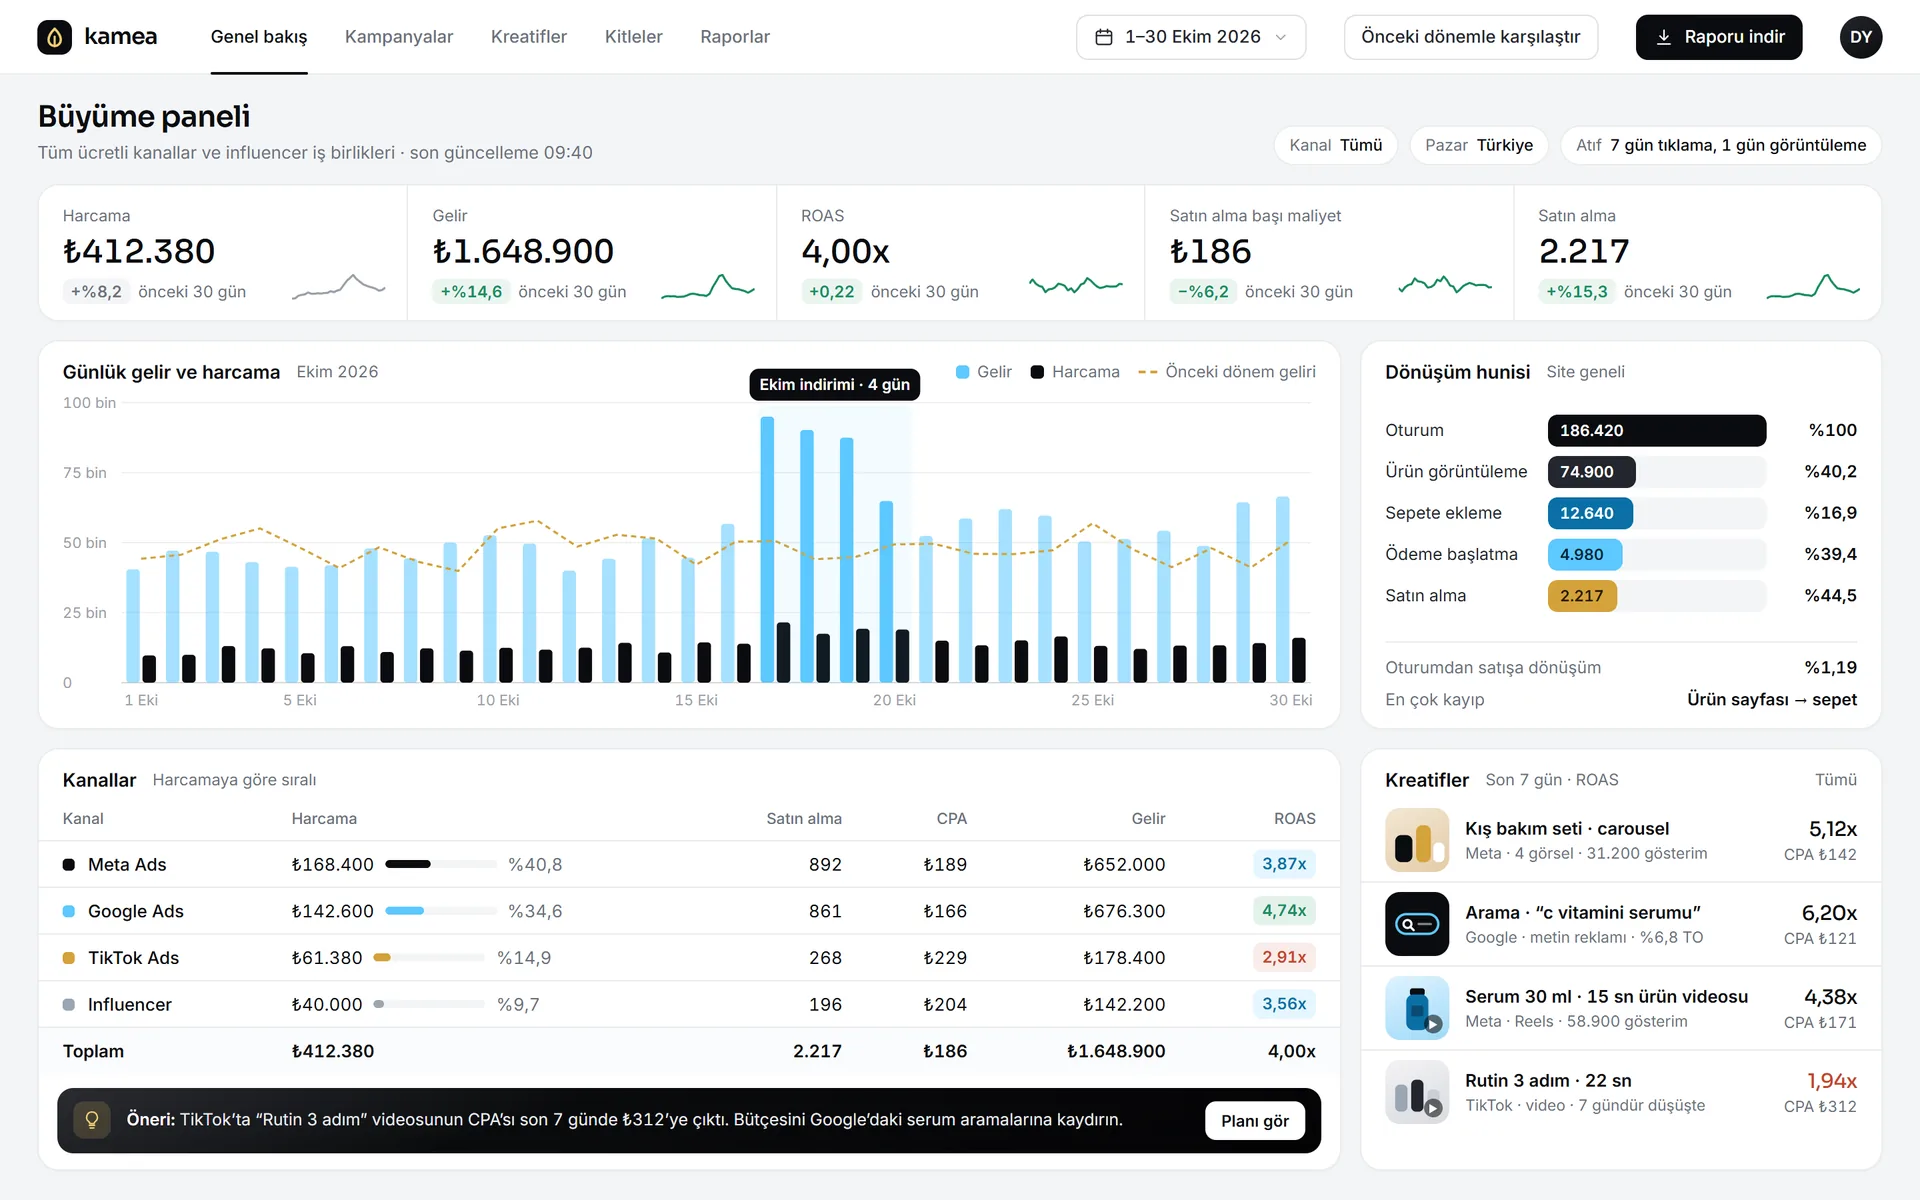Open Rutin 3 adım video thumbnail

tap(1417, 1092)
